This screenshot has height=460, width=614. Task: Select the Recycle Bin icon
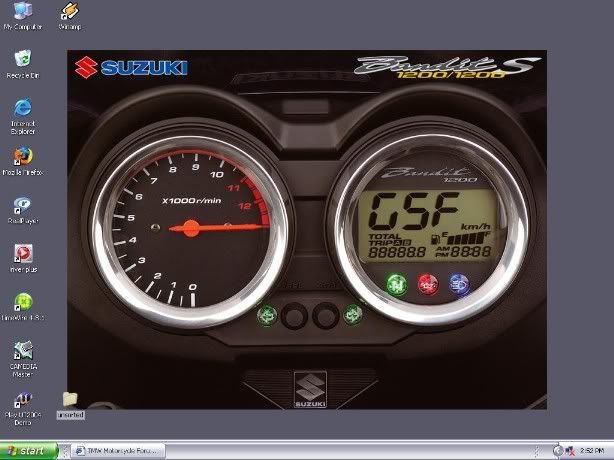click(x=23, y=64)
